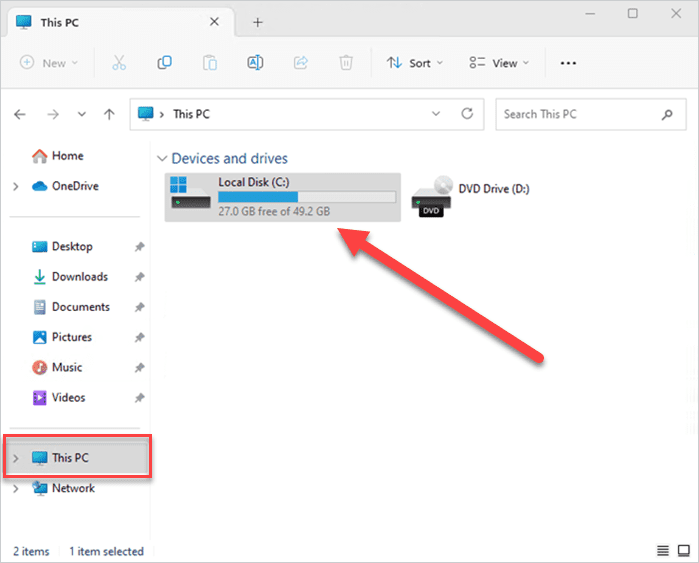Screen dimensions: 699x563
Task: Open Videos quick access folder
Action: tap(59, 397)
